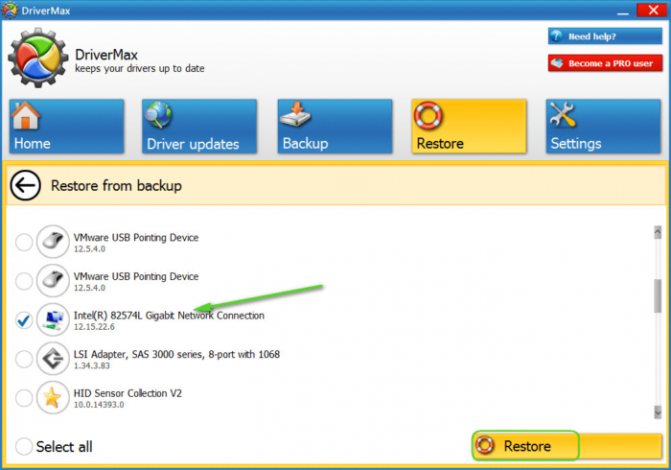Go back with the arrow icon

pyautogui.click(x=25, y=185)
